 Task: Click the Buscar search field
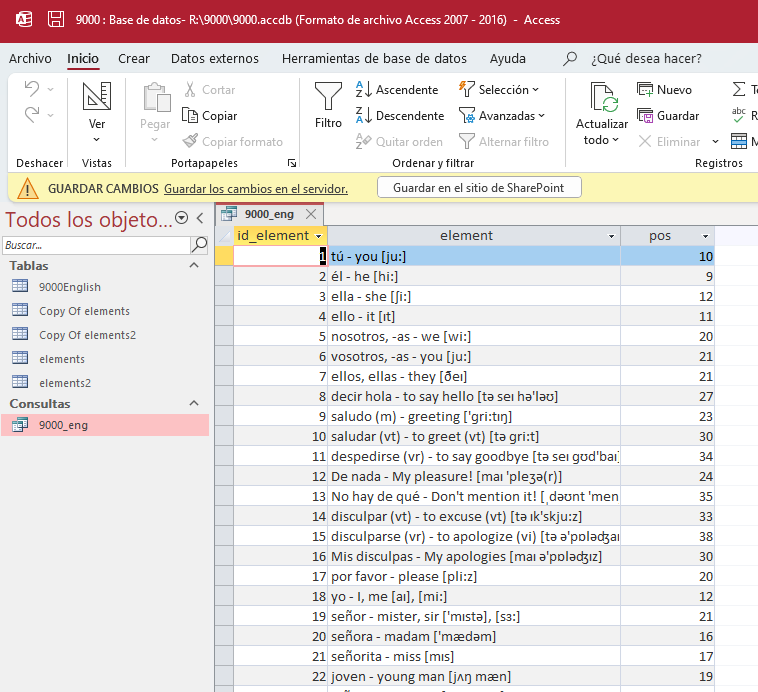[95, 245]
